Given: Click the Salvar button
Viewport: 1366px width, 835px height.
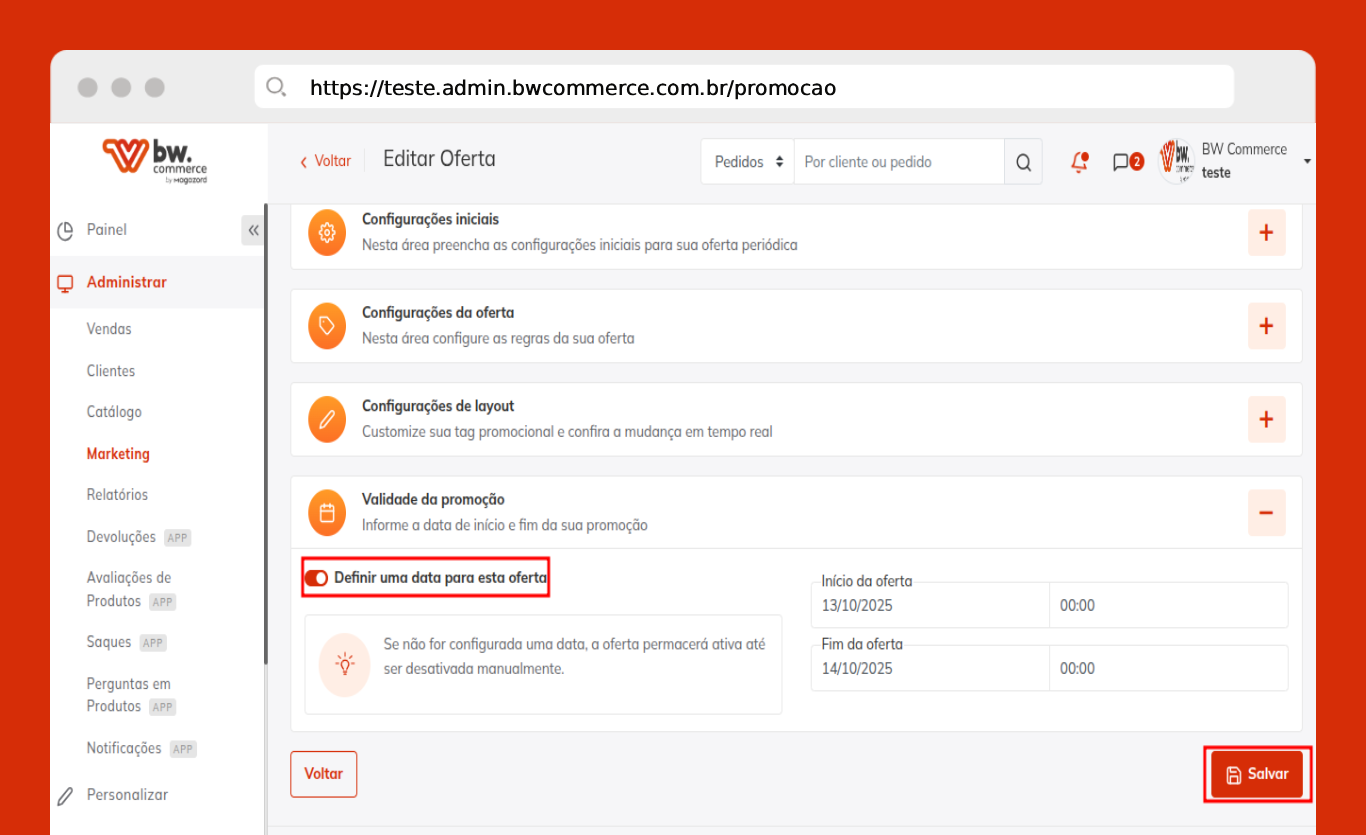Looking at the screenshot, I should [x=1257, y=774].
